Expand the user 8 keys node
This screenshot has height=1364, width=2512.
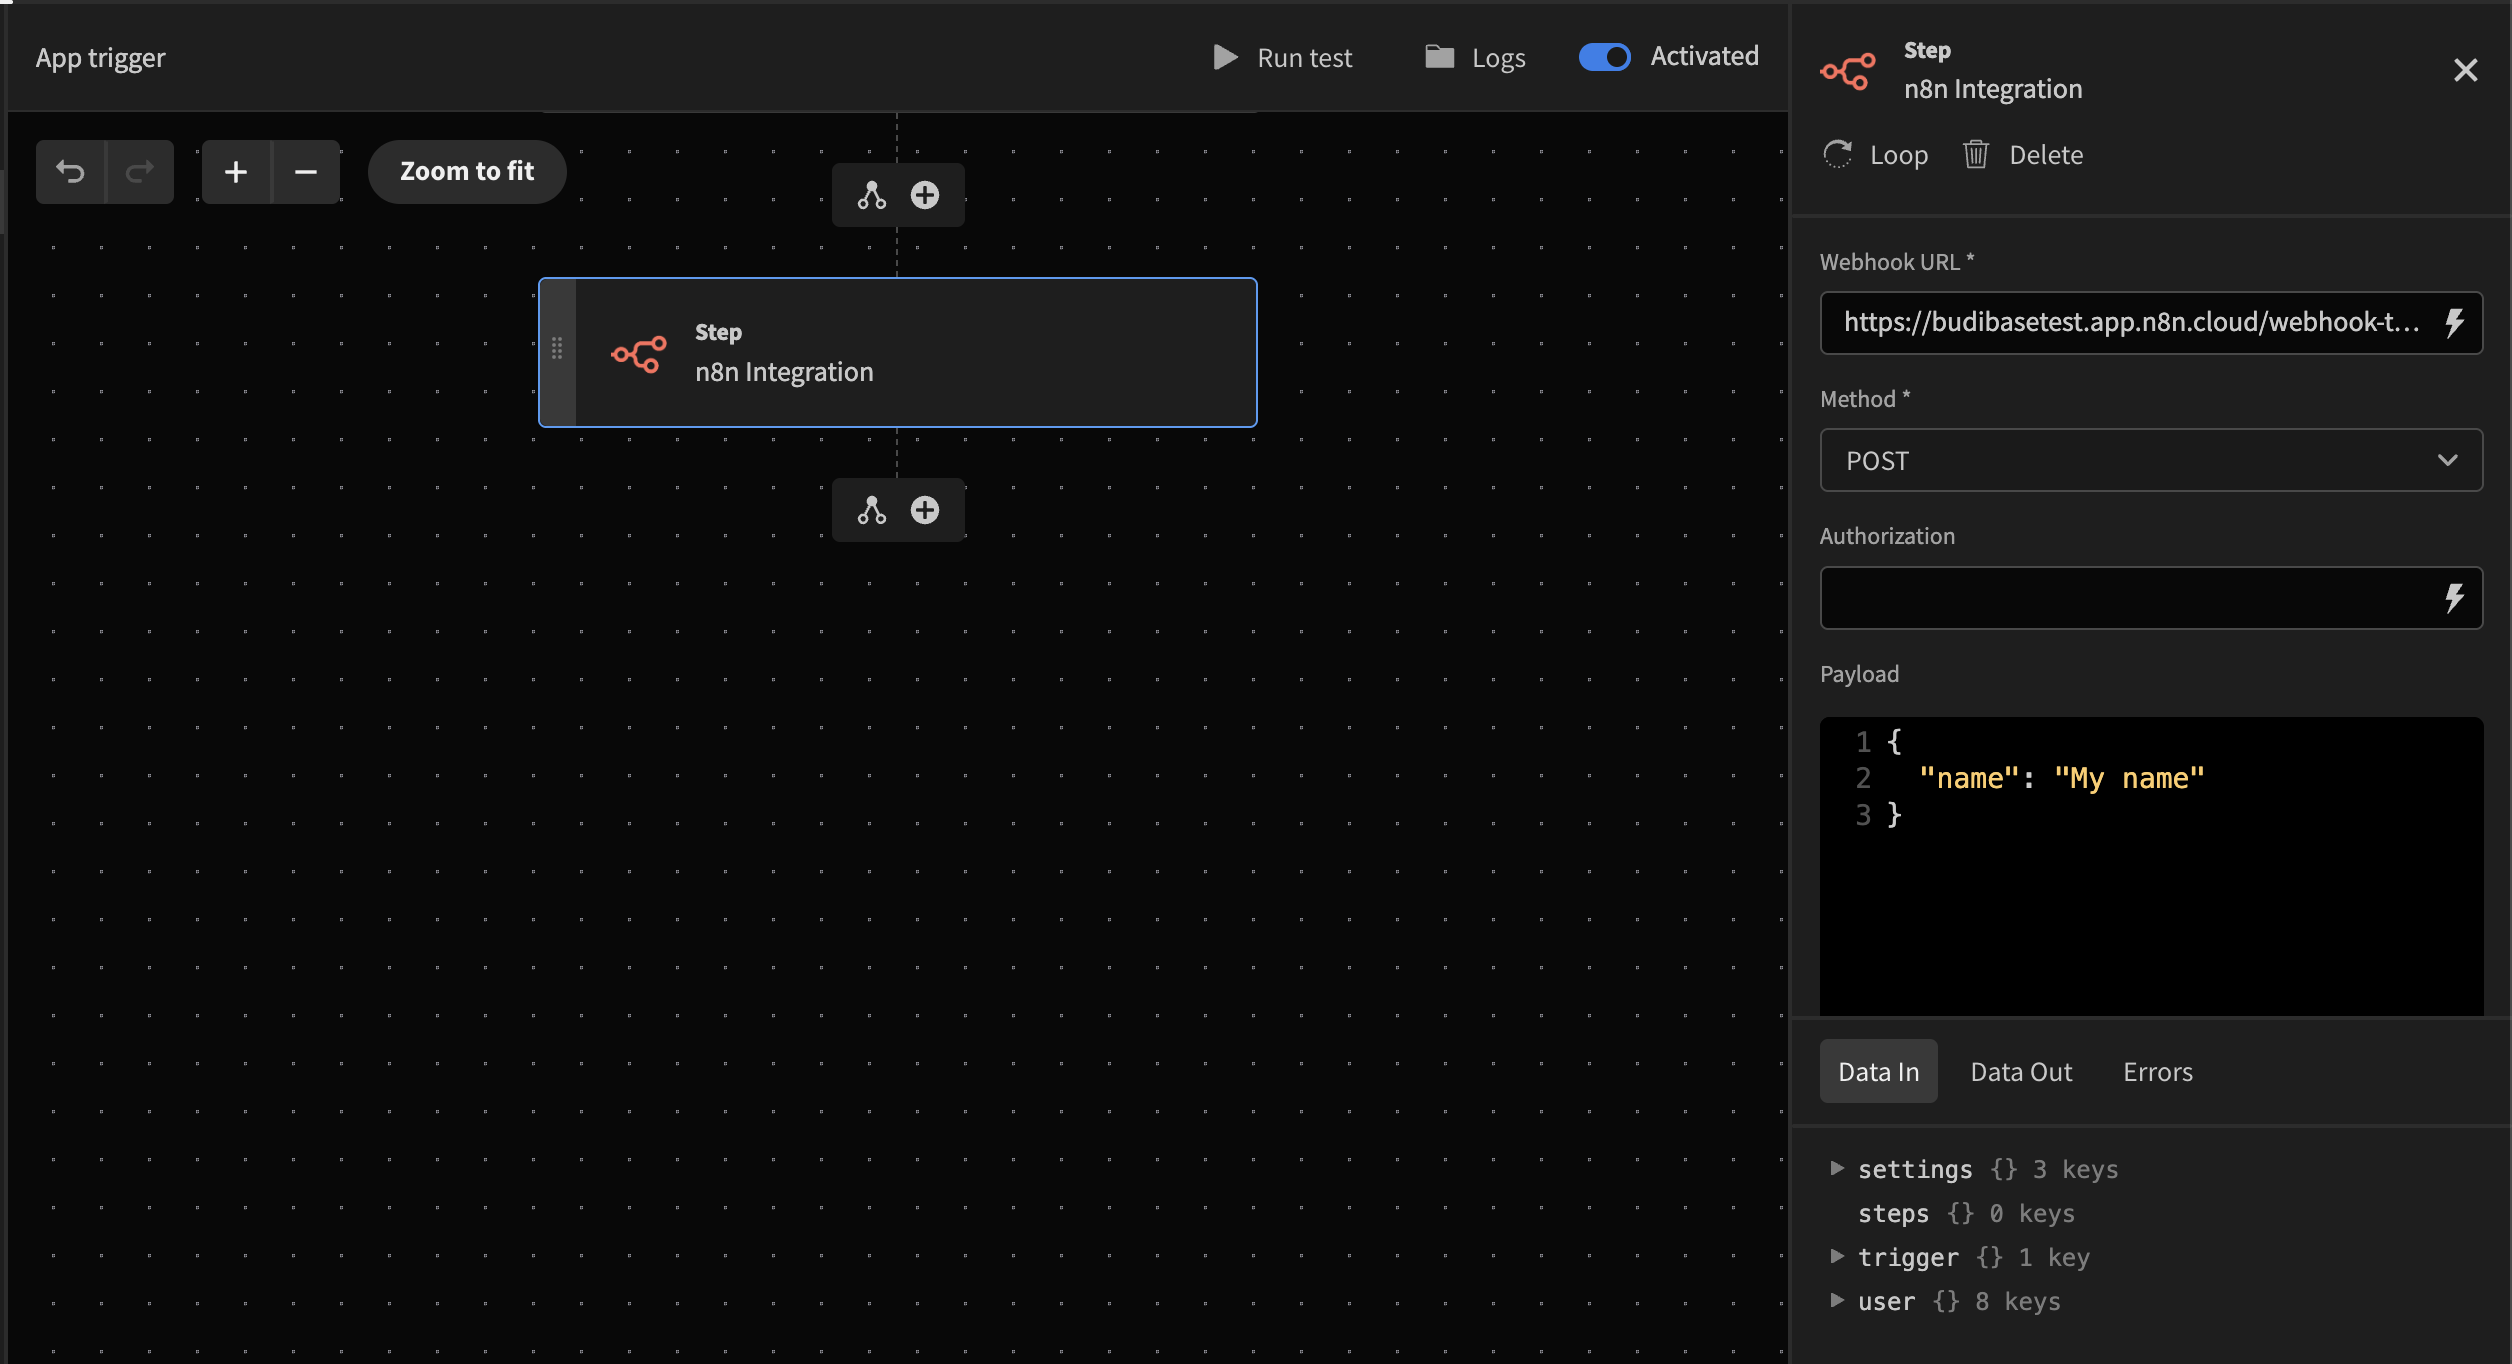coord(1837,1300)
